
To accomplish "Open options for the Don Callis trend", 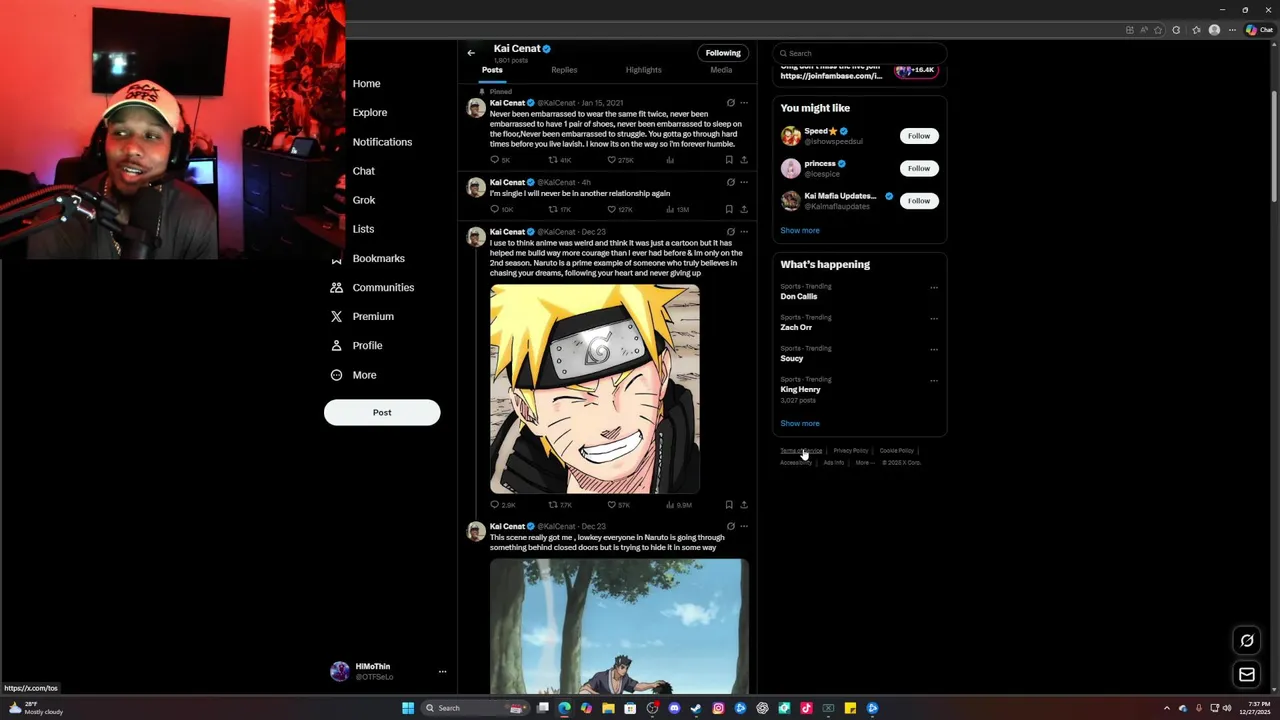I will point(934,288).
